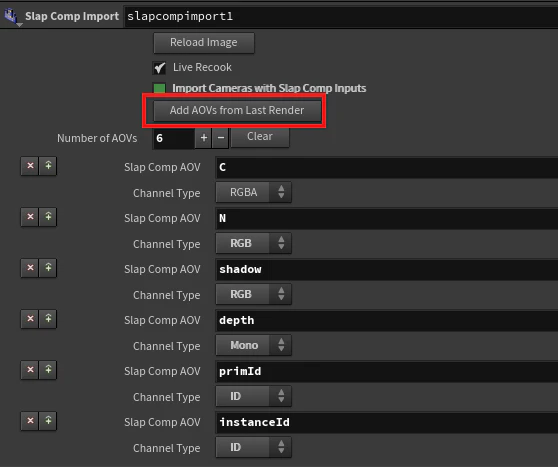Remove the C AOV entry

pyautogui.click(x=30, y=166)
